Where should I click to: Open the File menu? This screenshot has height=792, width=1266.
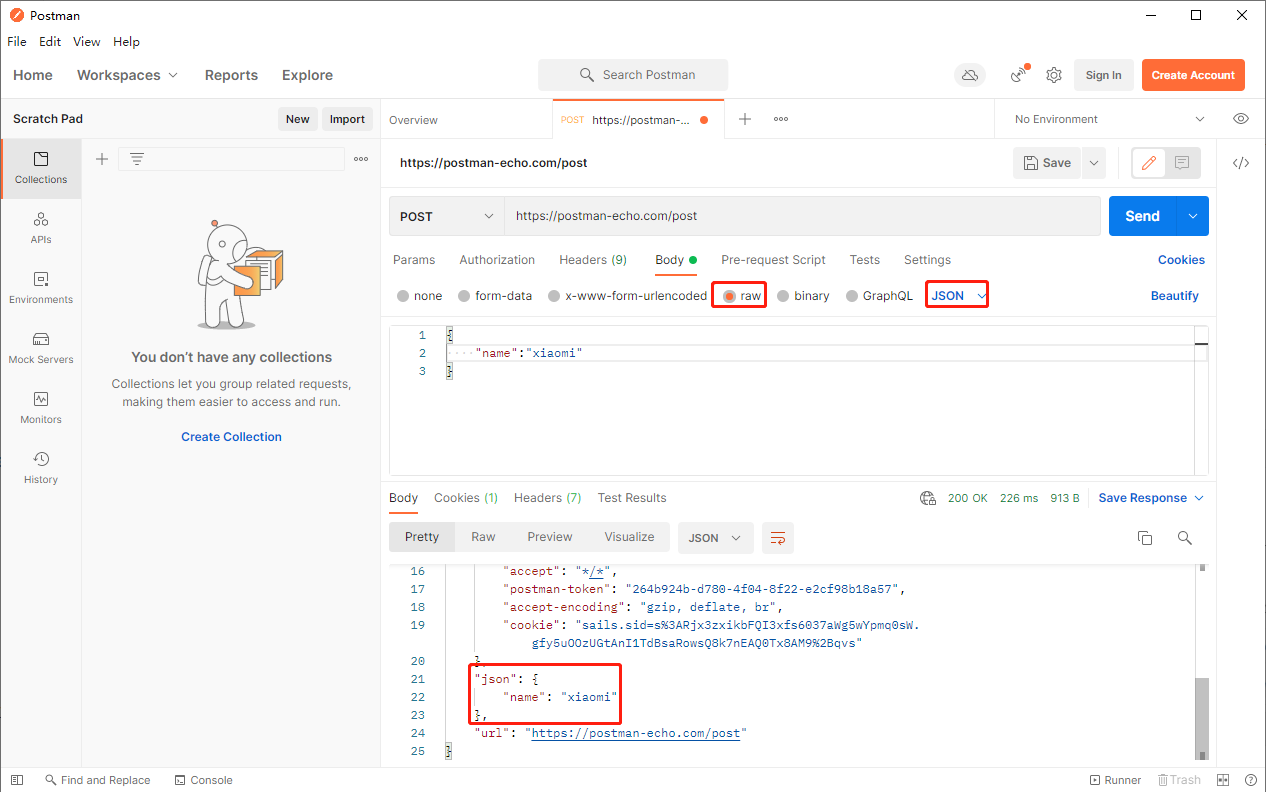pyautogui.click(x=17, y=42)
